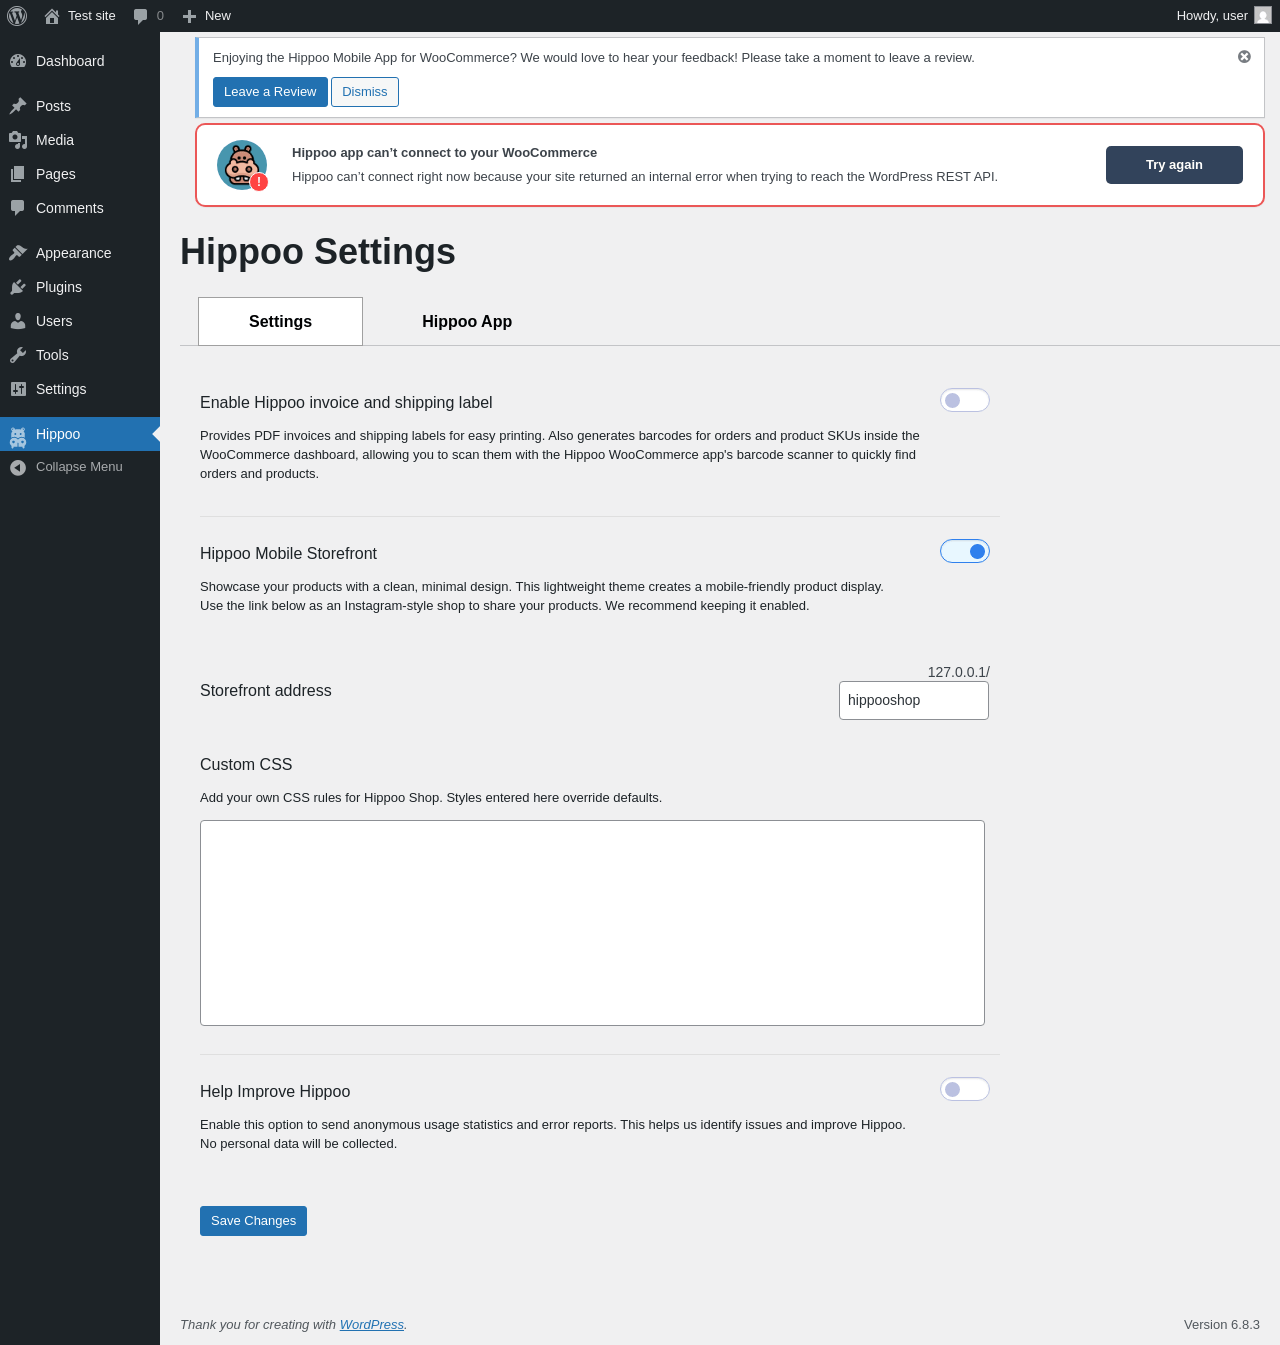
Task: Click the Pages sidebar icon
Action: 18,174
